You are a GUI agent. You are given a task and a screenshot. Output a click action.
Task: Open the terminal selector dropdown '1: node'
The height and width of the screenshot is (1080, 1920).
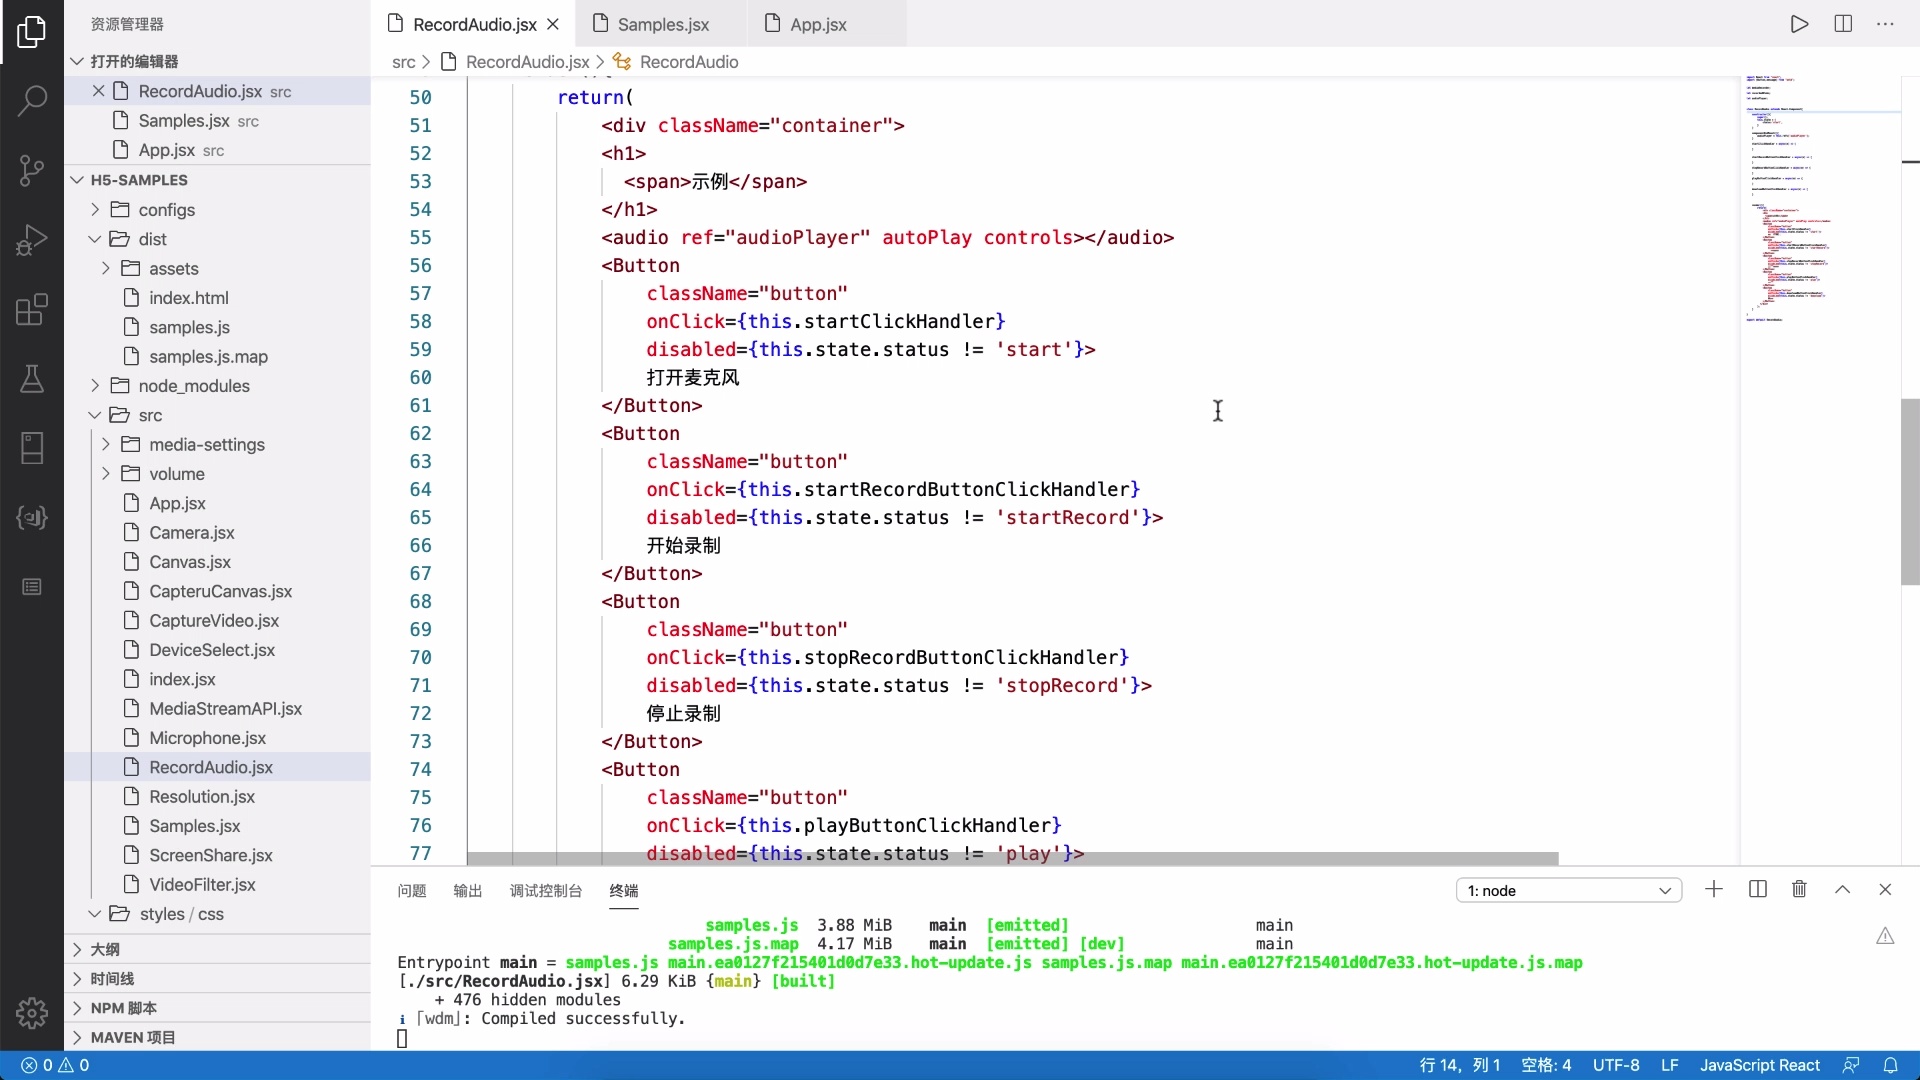1568,890
